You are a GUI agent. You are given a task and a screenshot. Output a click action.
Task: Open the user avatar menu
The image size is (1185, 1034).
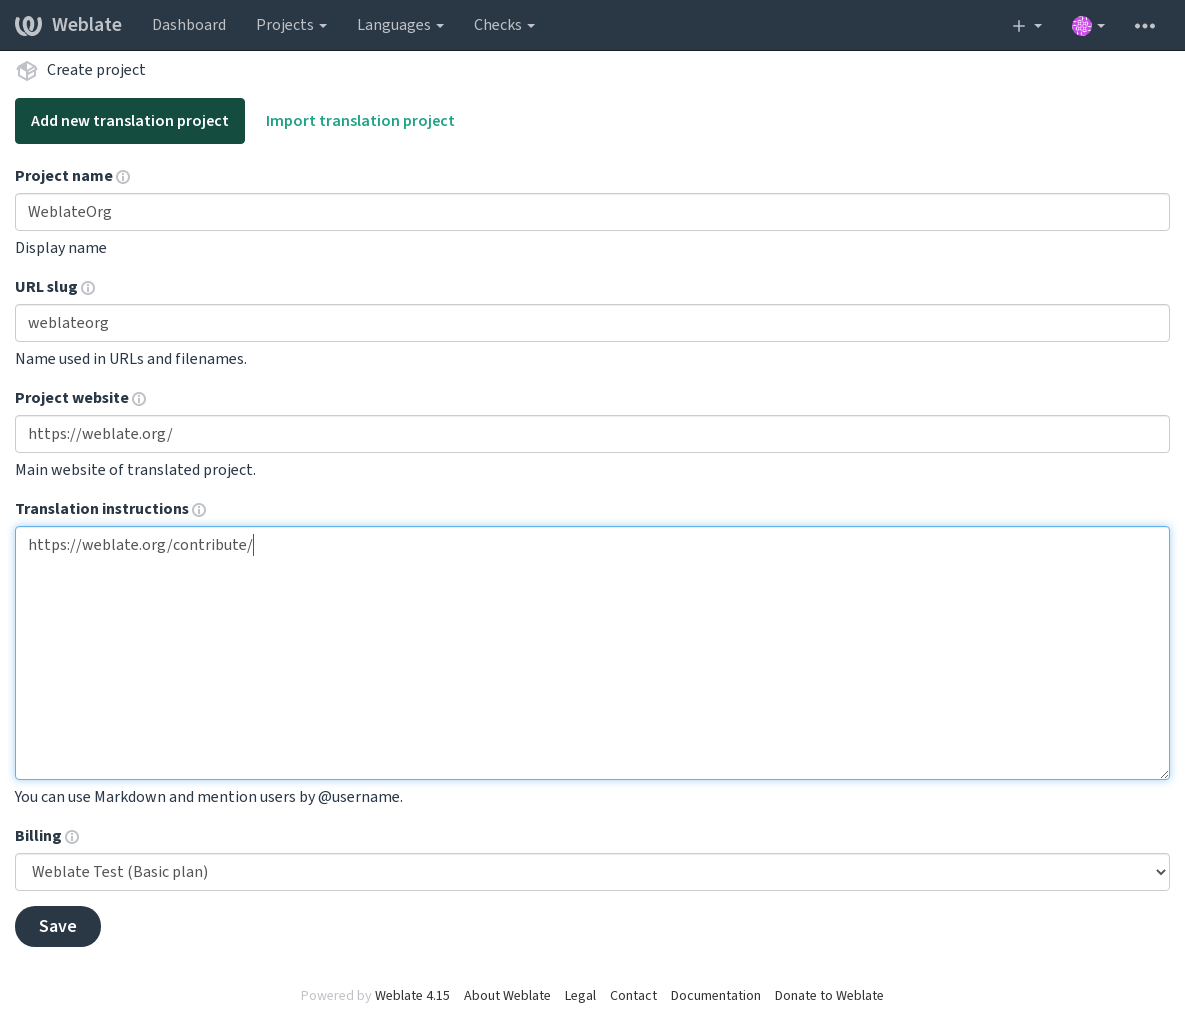point(1088,26)
